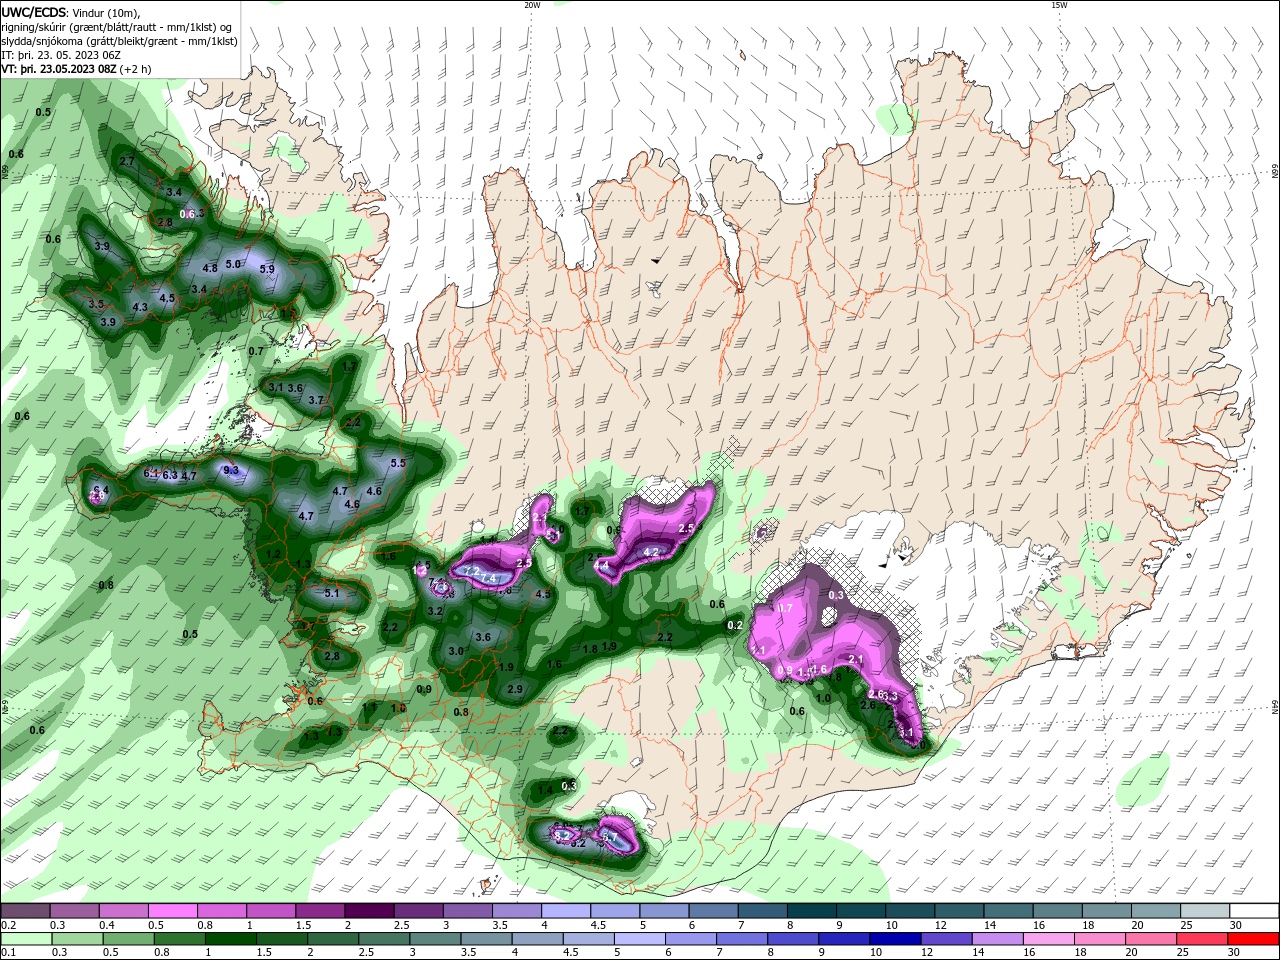Click the '20W' longitude label
The width and height of the screenshot is (1280, 960).
pos(532,5)
